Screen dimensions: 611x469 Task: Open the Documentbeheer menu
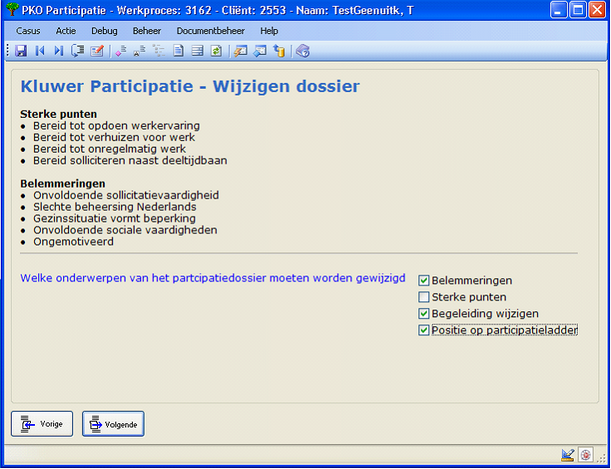pyautogui.click(x=210, y=31)
